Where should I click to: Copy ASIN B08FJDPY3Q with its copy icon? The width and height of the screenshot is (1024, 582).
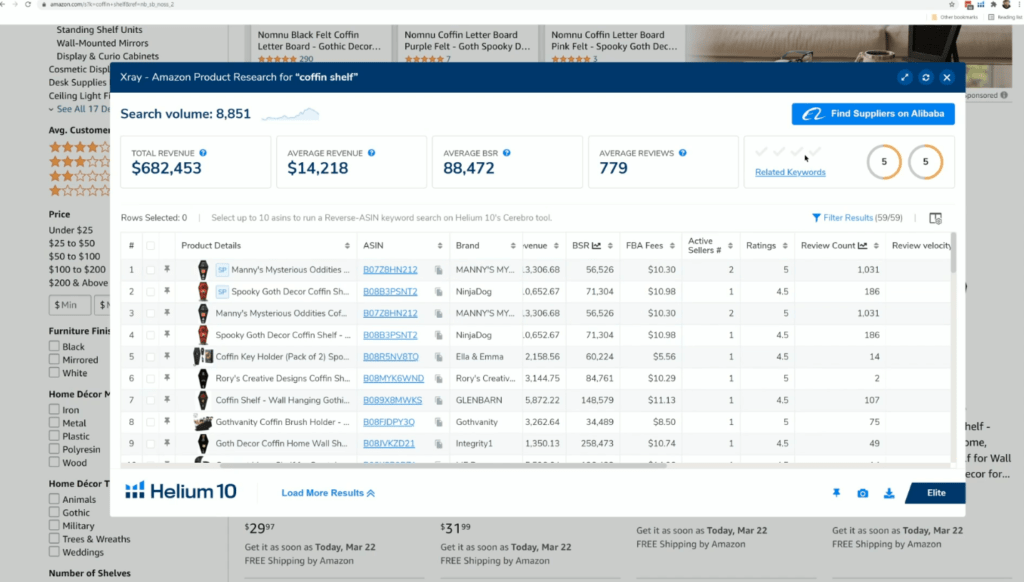[439, 423]
